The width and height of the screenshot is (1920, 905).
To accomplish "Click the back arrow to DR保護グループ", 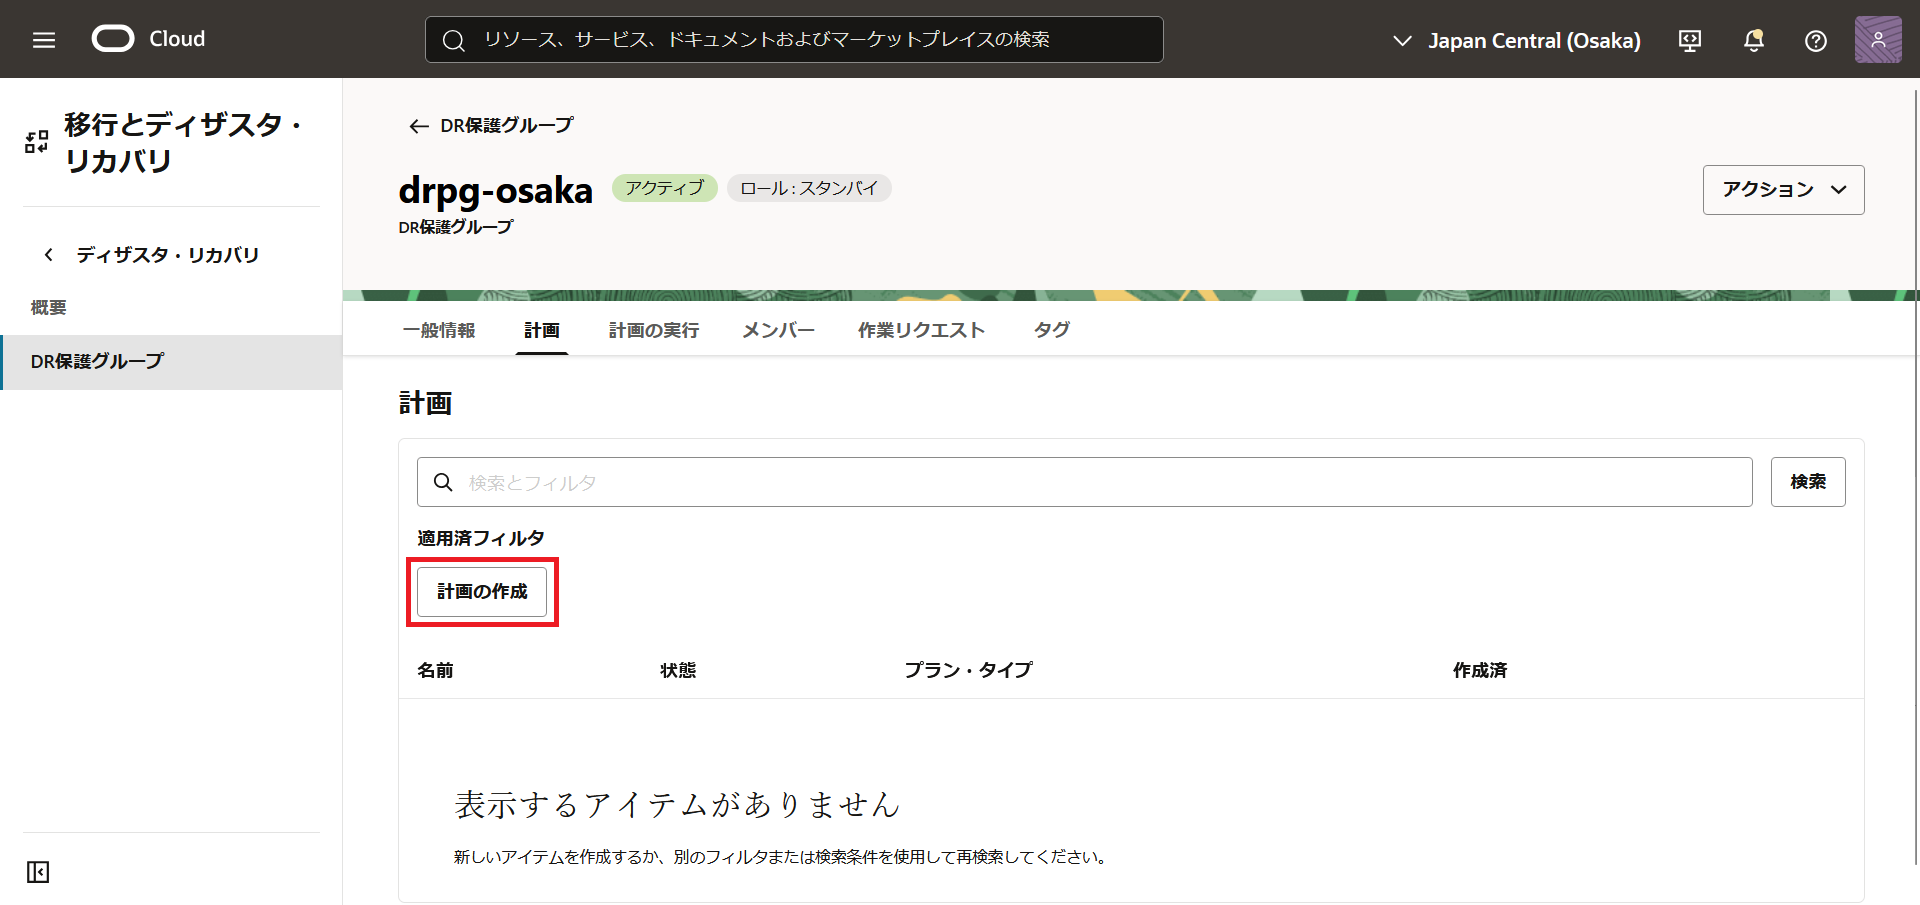I will pos(418,126).
